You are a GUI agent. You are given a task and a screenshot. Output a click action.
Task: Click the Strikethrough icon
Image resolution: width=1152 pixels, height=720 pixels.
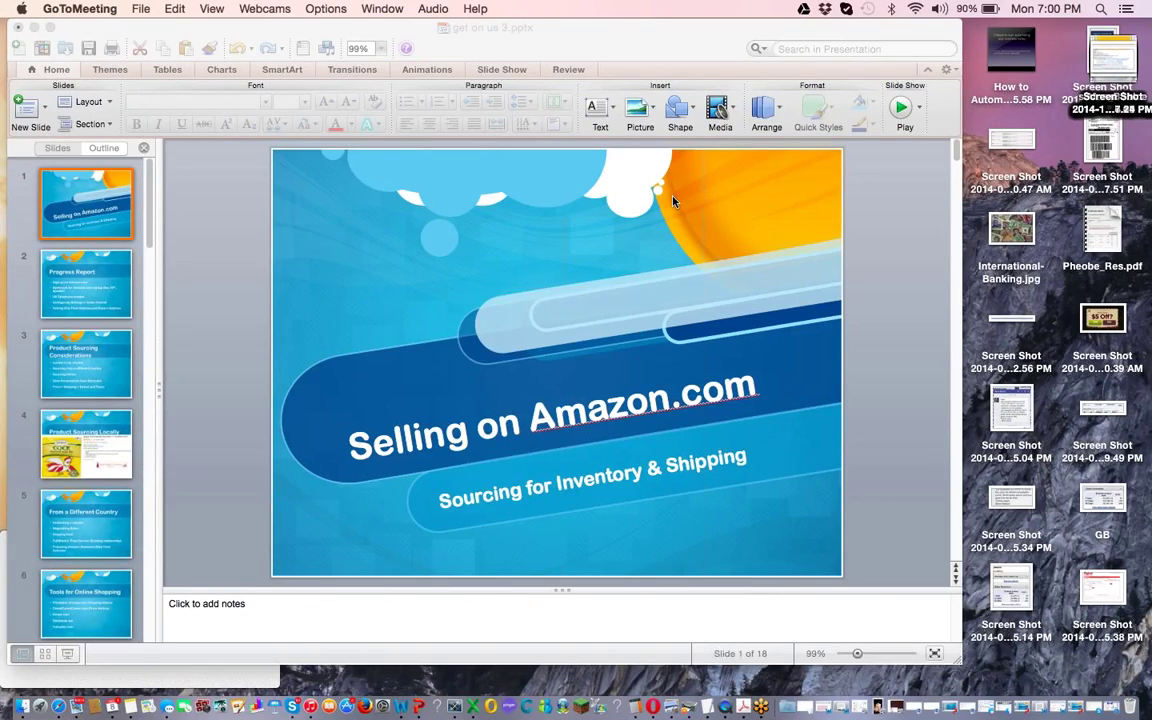(x=204, y=124)
